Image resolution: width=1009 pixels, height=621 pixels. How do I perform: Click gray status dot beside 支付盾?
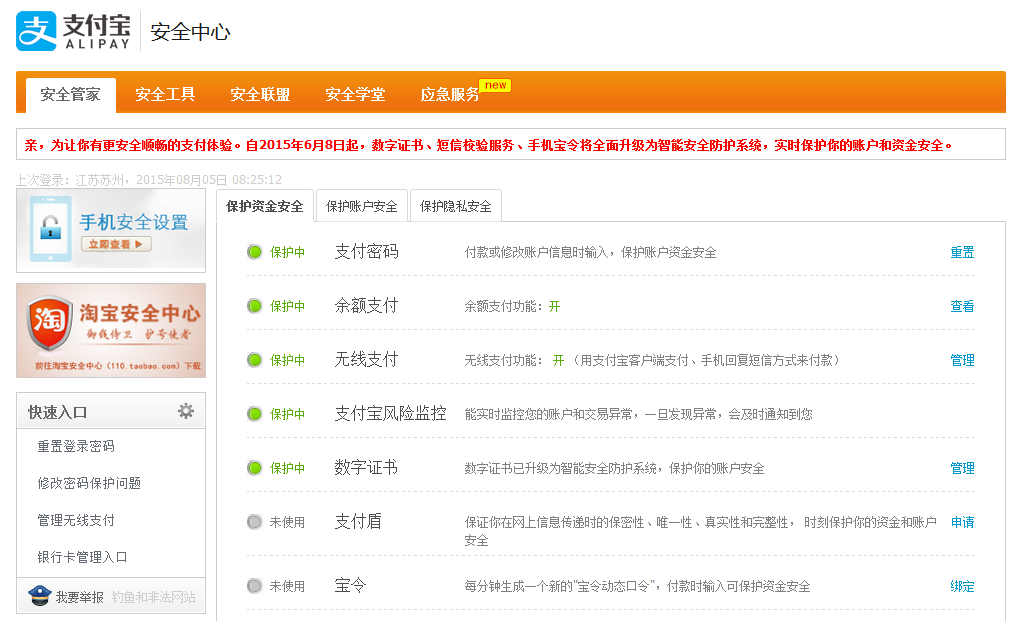coord(254,522)
